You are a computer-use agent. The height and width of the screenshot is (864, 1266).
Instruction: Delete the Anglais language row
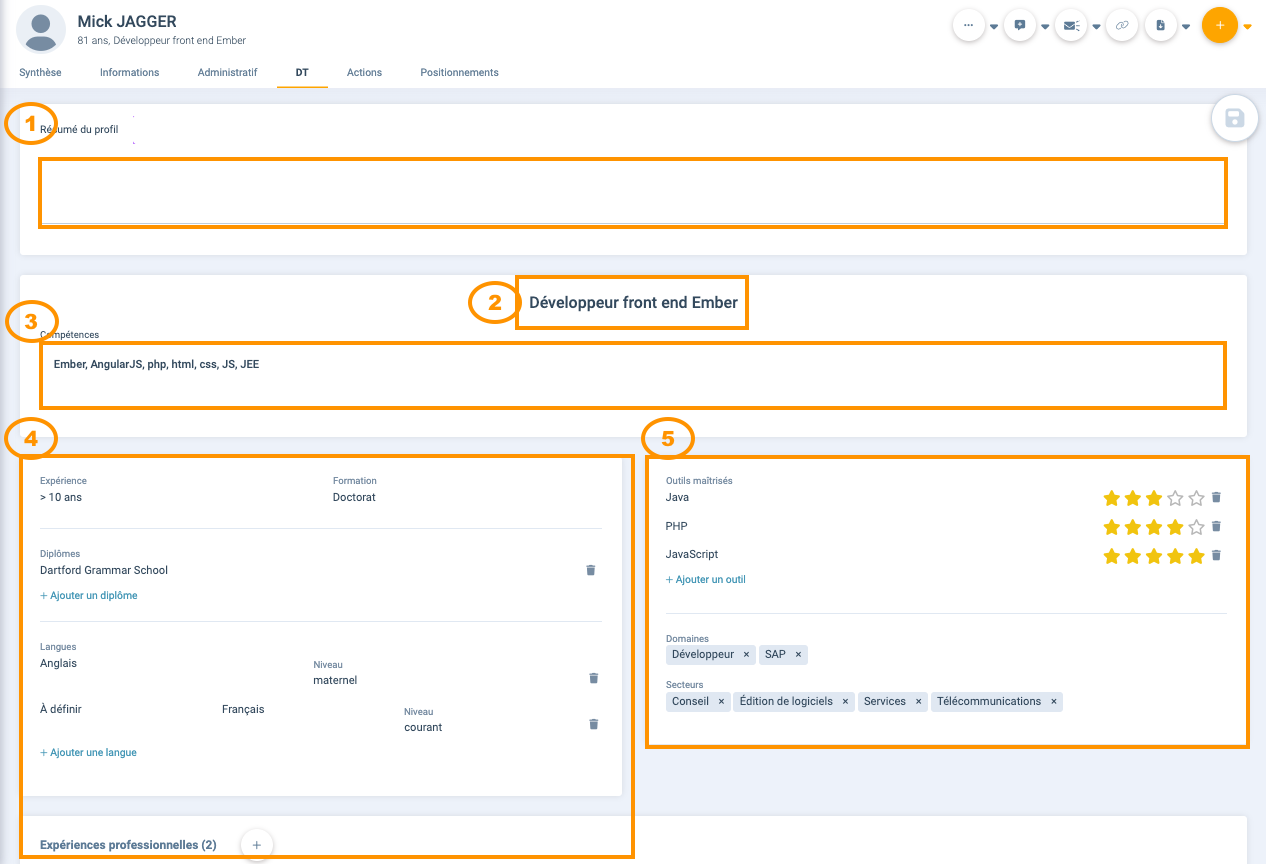point(593,678)
